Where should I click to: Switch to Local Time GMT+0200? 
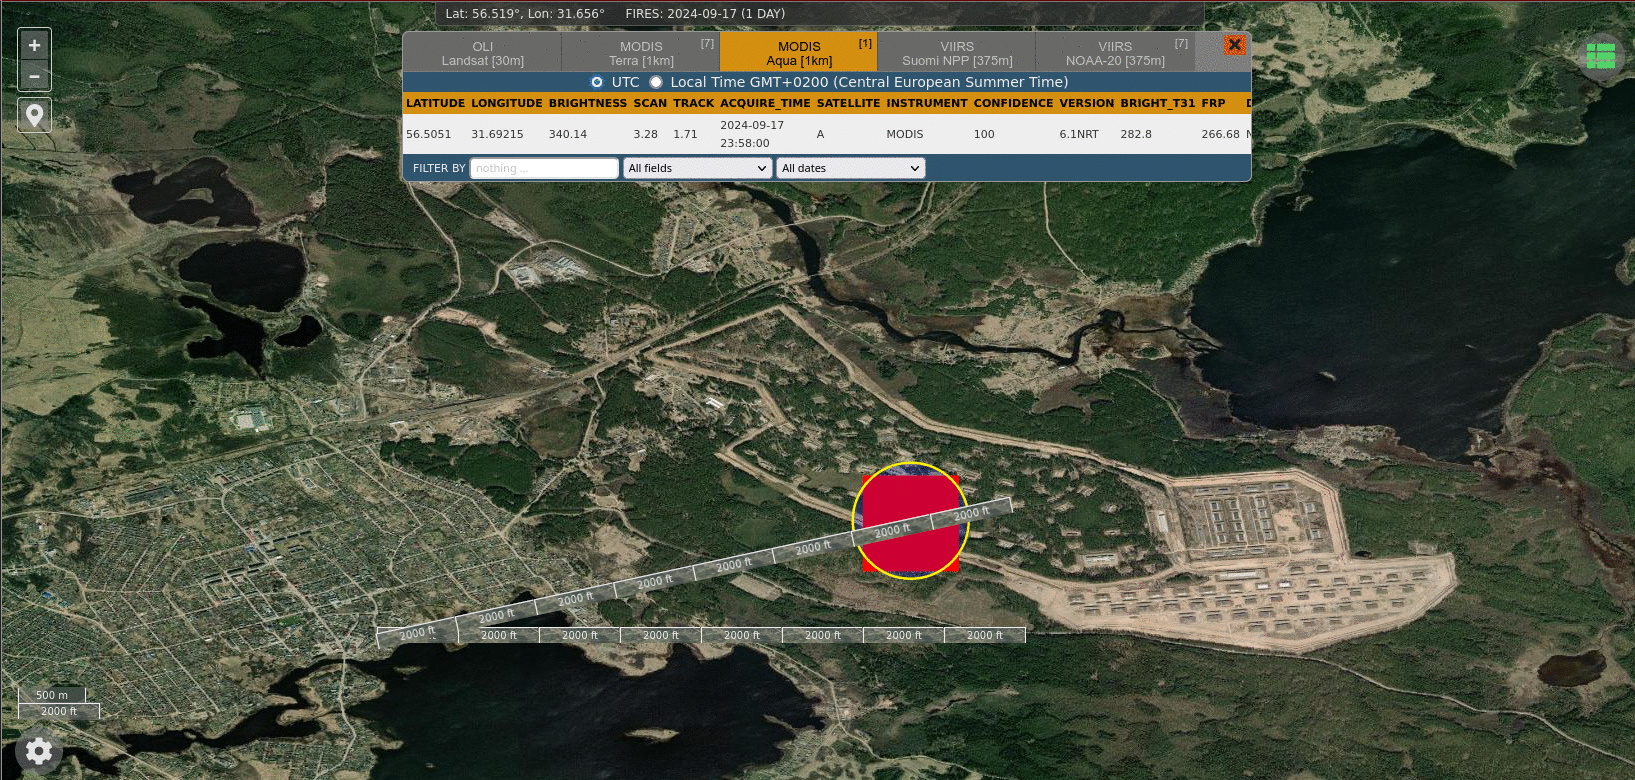[x=656, y=82]
